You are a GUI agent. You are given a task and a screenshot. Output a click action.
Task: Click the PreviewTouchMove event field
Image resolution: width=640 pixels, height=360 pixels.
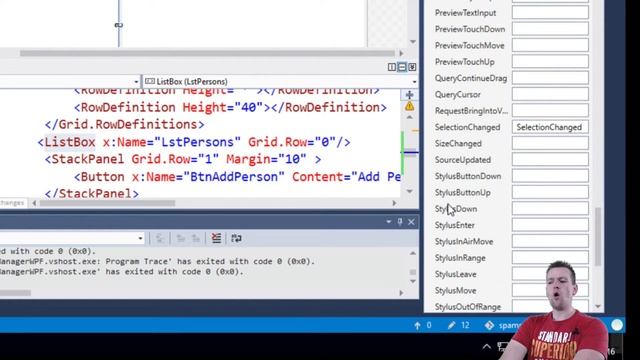(x=550, y=45)
